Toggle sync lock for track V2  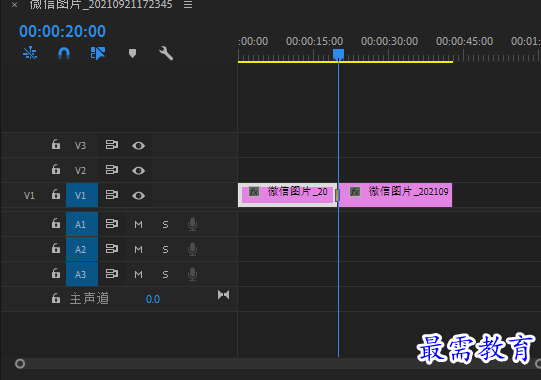111,170
